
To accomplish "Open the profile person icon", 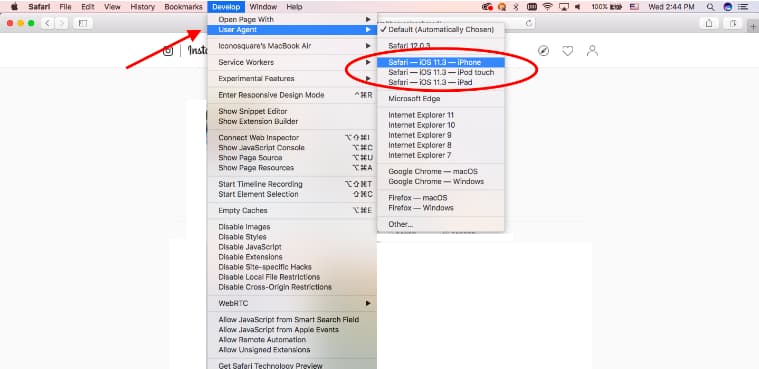I will coord(592,51).
